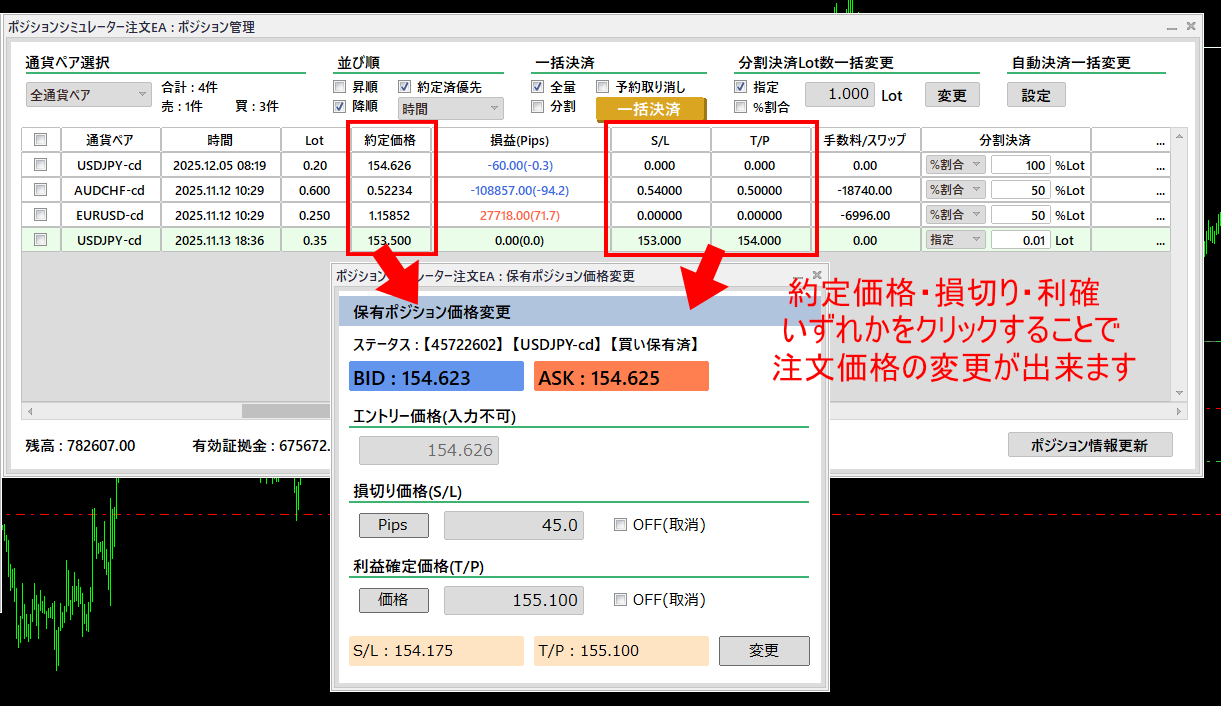Check OFF(取消) for the take-profit price
This screenshot has height=706, width=1221.
[x=621, y=600]
